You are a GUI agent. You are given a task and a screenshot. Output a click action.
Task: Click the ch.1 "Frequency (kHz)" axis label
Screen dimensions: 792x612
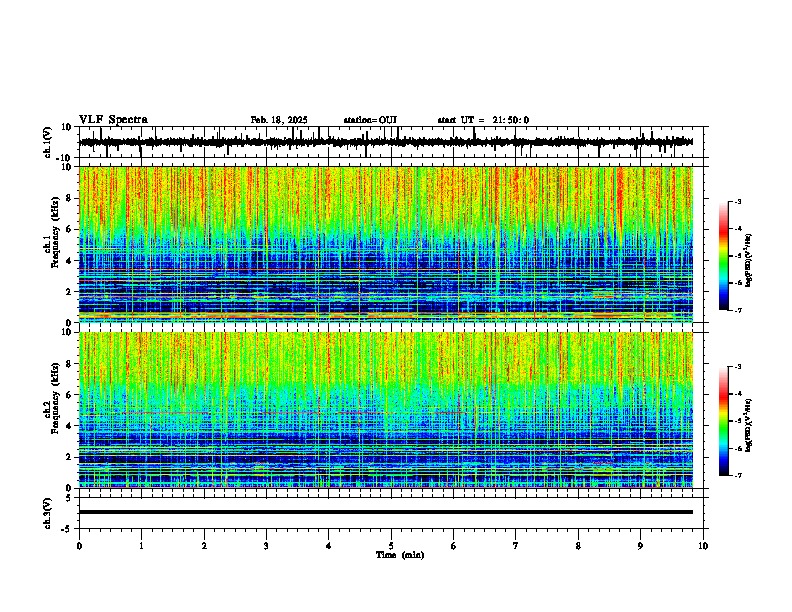point(55,232)
